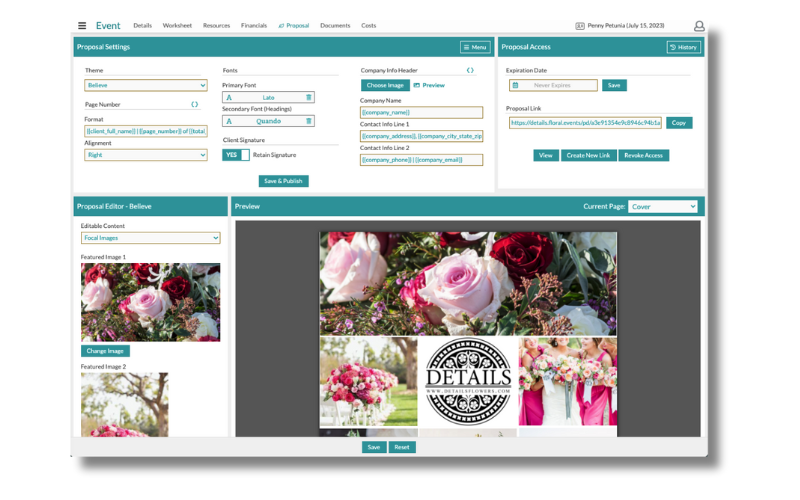This screenshot has width=800, height=500.
Task: Click the Company Info Header brackets icon
Action: click(470, 70)
